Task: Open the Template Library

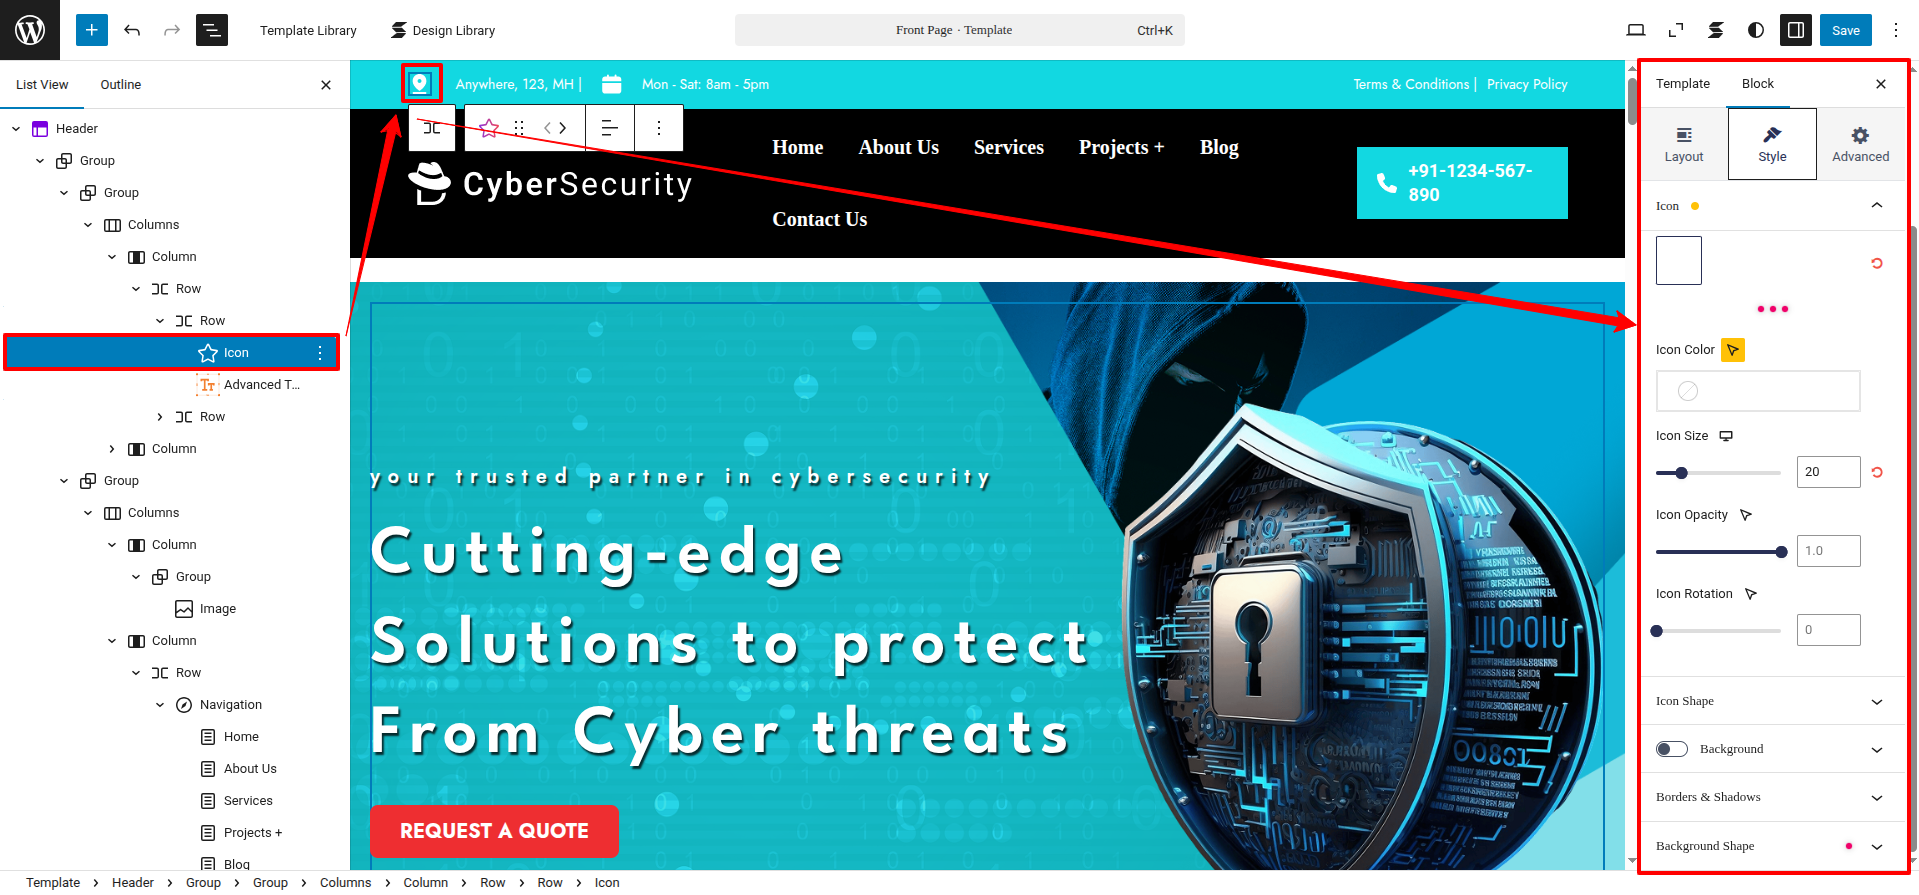Action: click(x=308, y=30)
